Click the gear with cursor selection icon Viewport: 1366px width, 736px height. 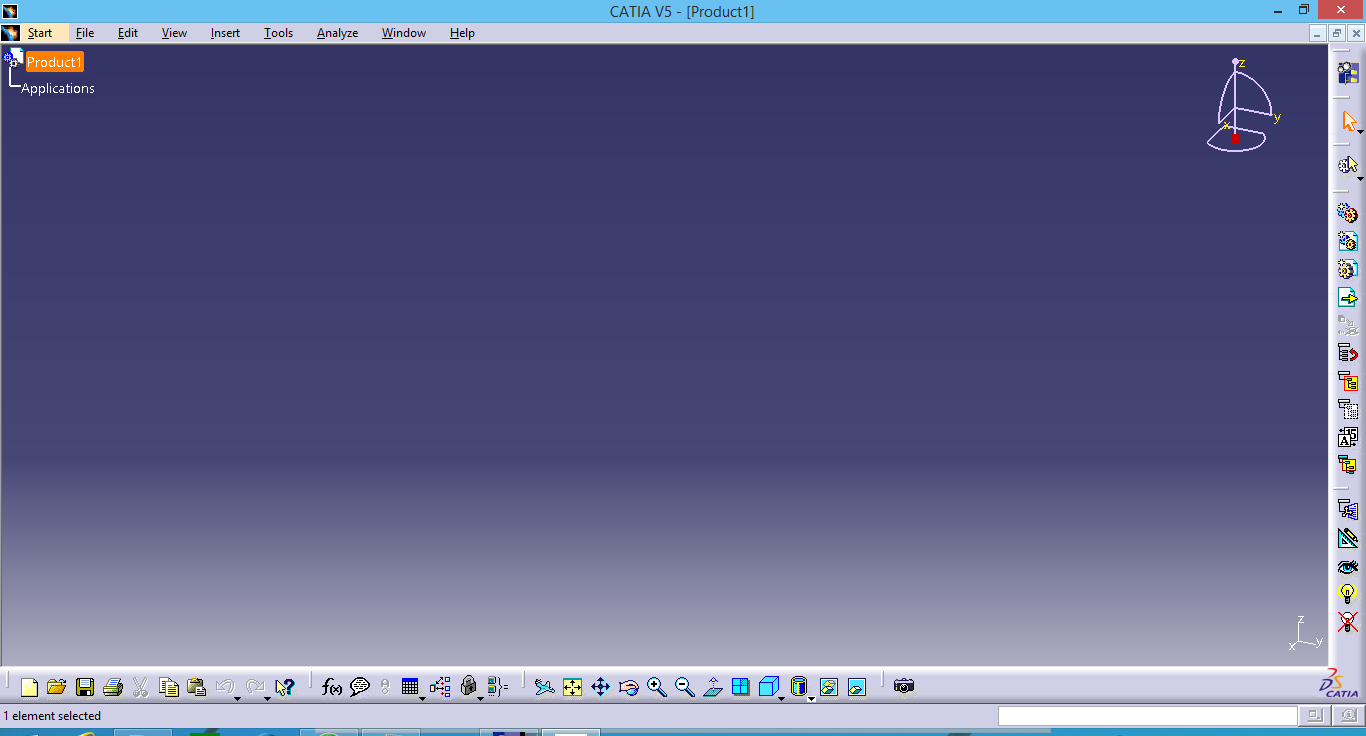[x=1348, y=165]
